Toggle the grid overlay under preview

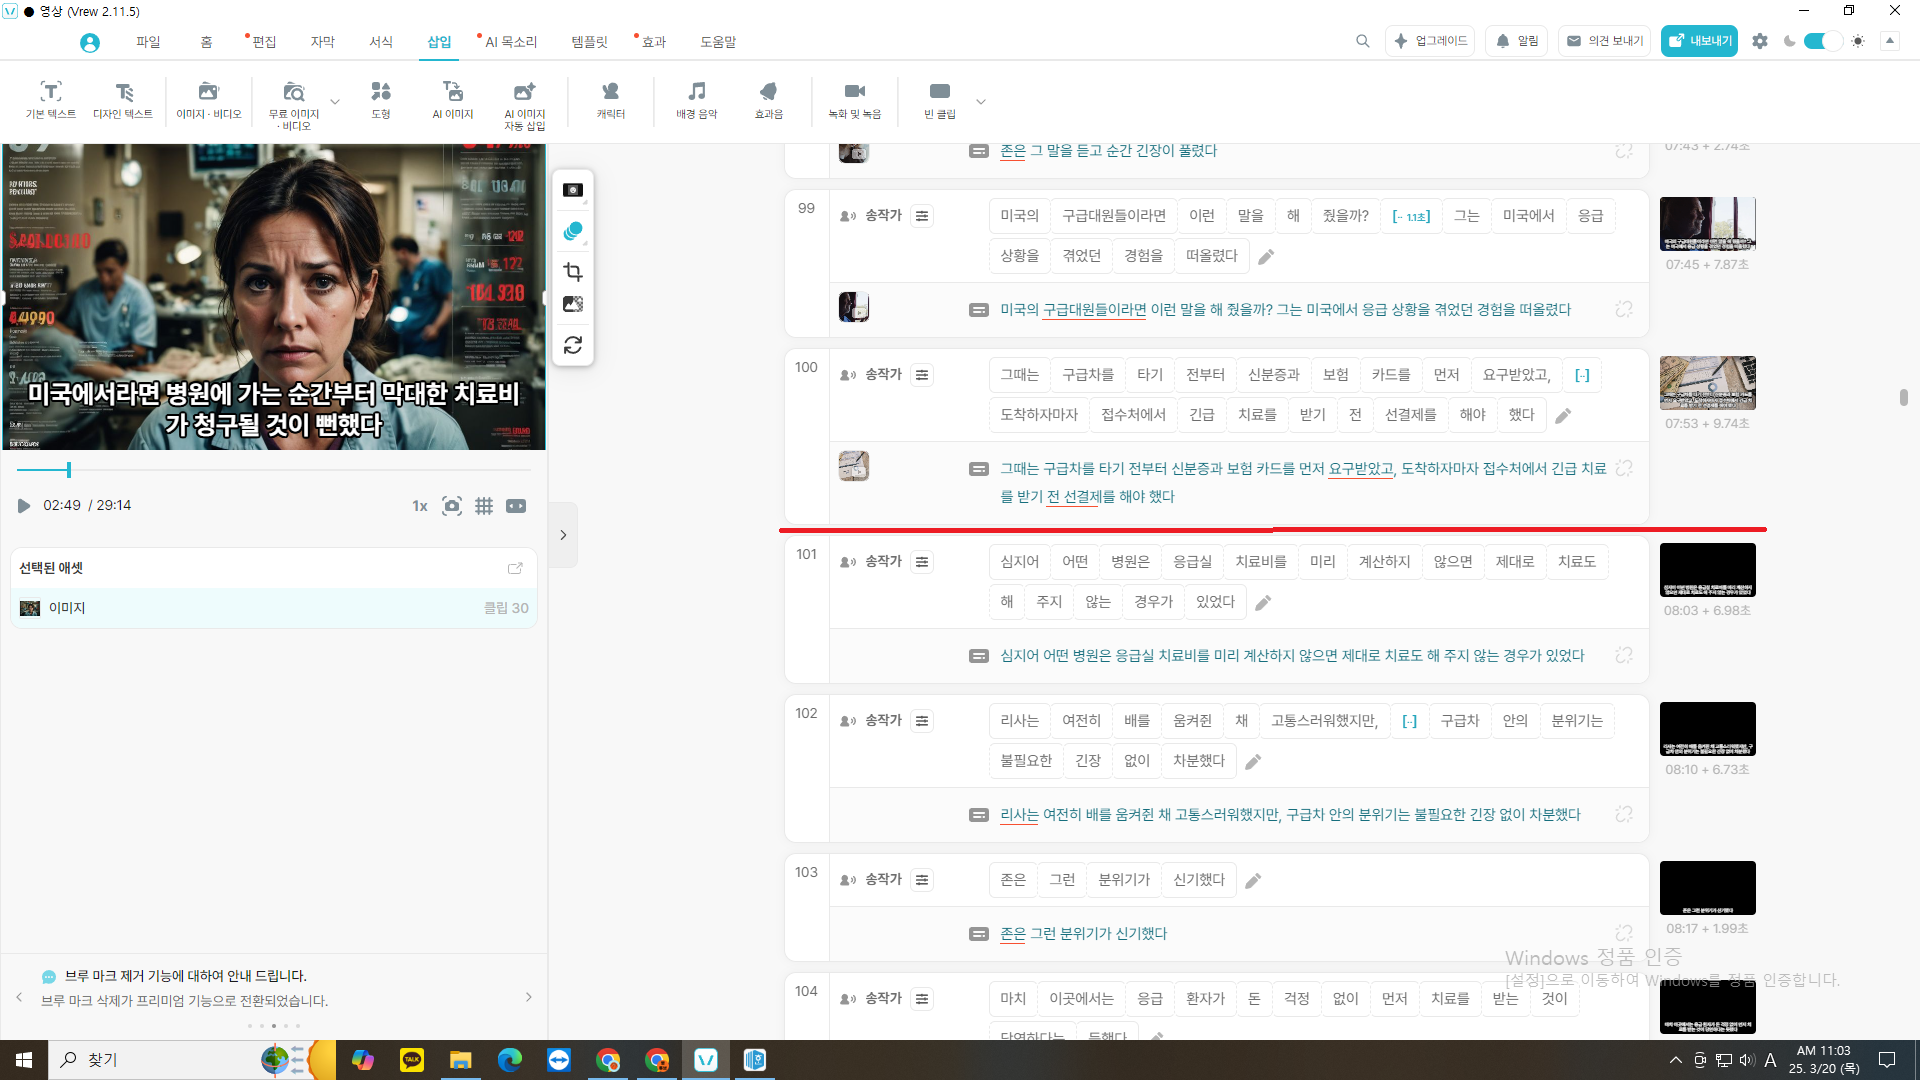tap(484, 506)
